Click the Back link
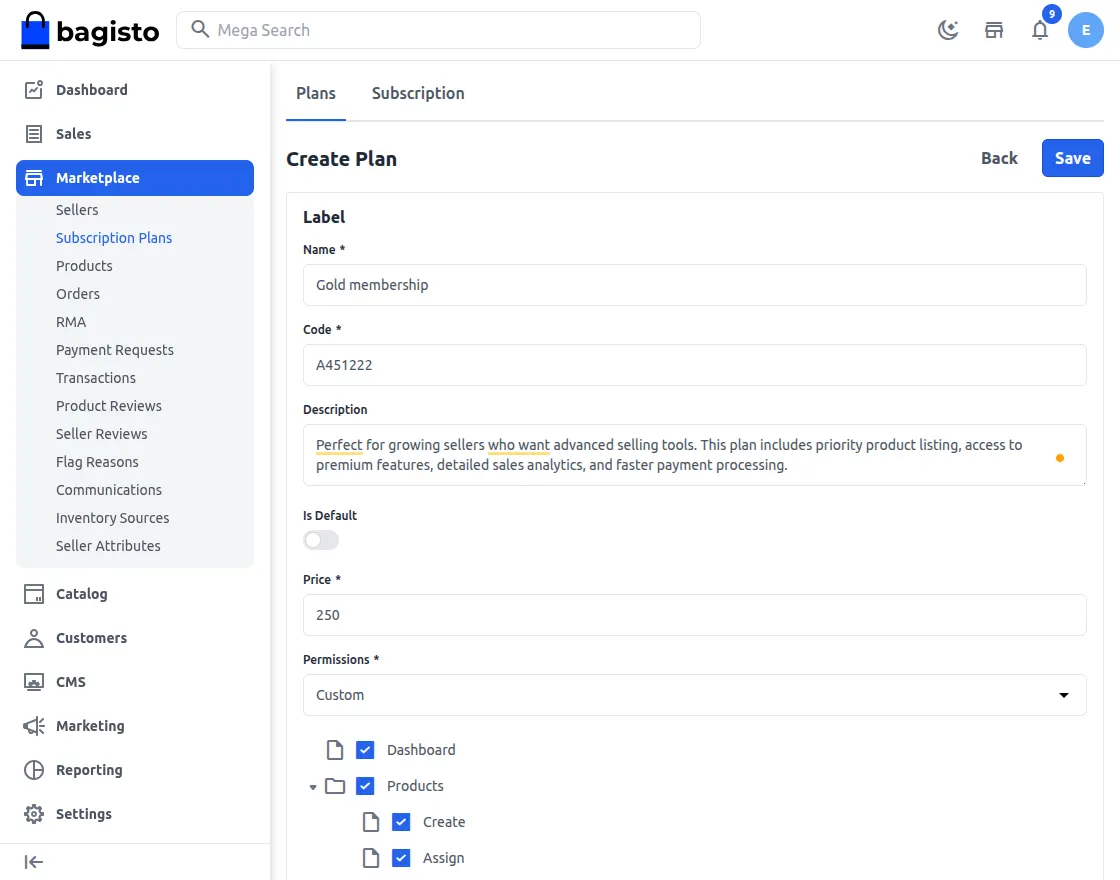Screen dimensions: 1120x880 [999, 158]
